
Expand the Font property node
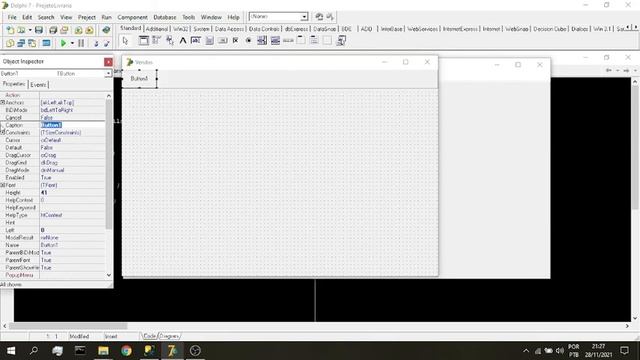[2, 185]
